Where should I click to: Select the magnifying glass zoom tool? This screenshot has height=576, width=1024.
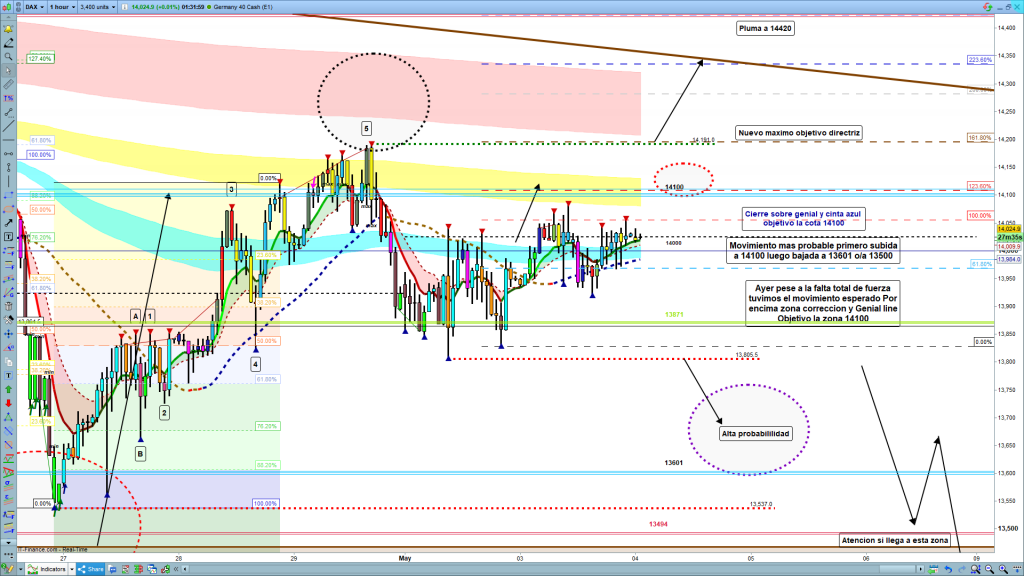[x=8, y=57]
